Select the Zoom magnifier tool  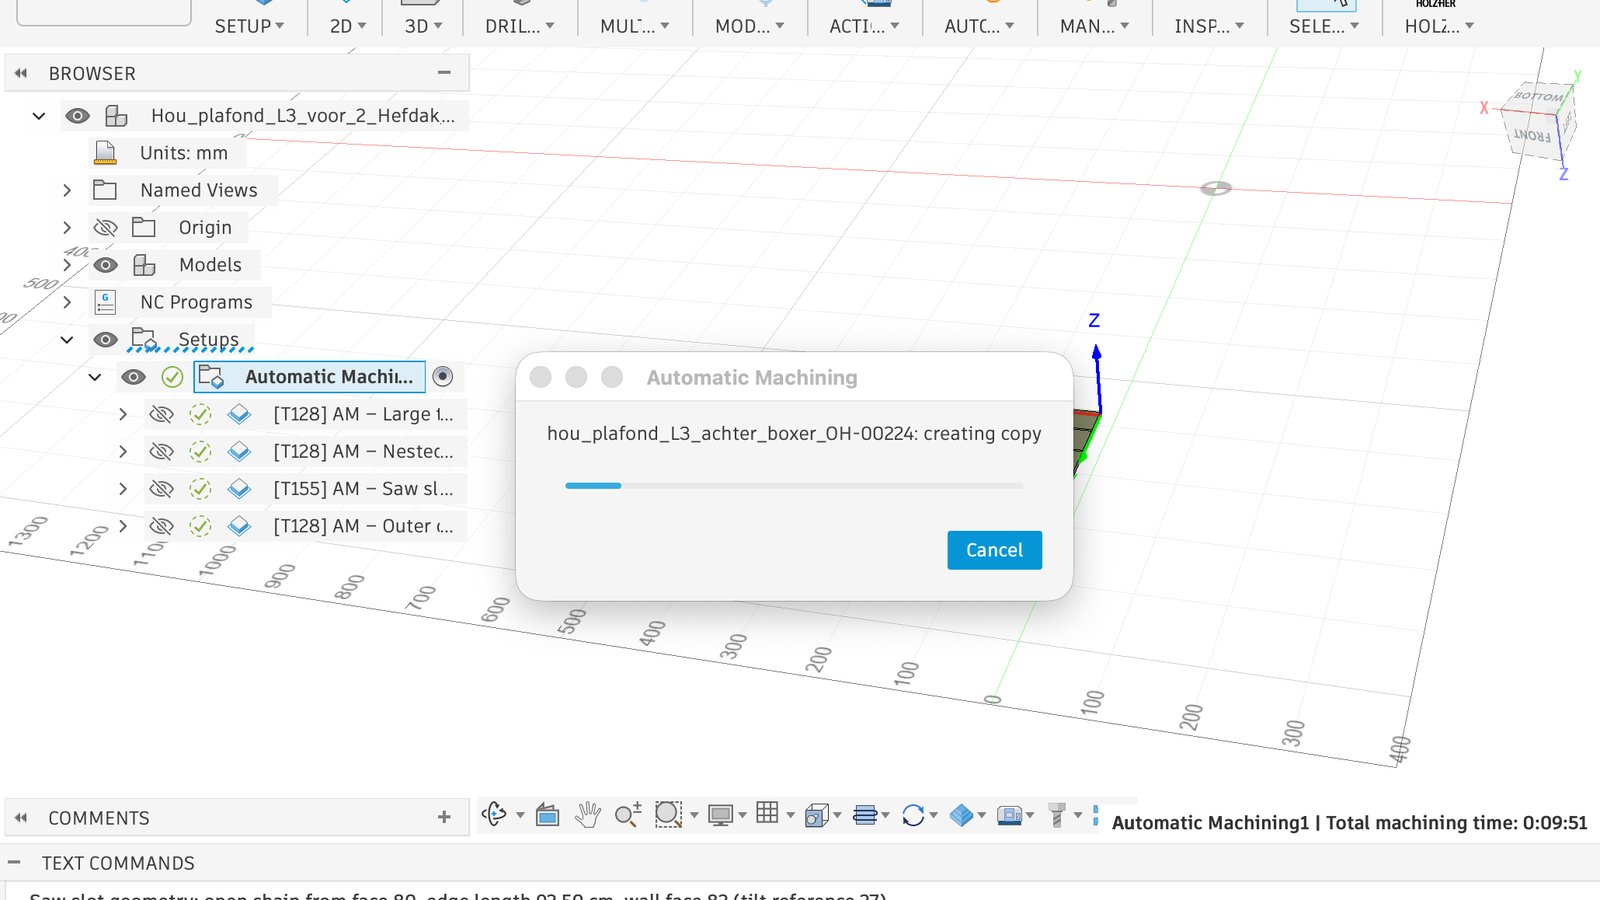point(627,815)
